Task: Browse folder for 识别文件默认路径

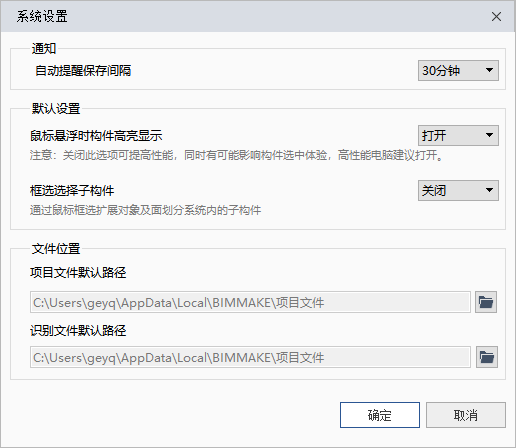Action: click(487, 357)
